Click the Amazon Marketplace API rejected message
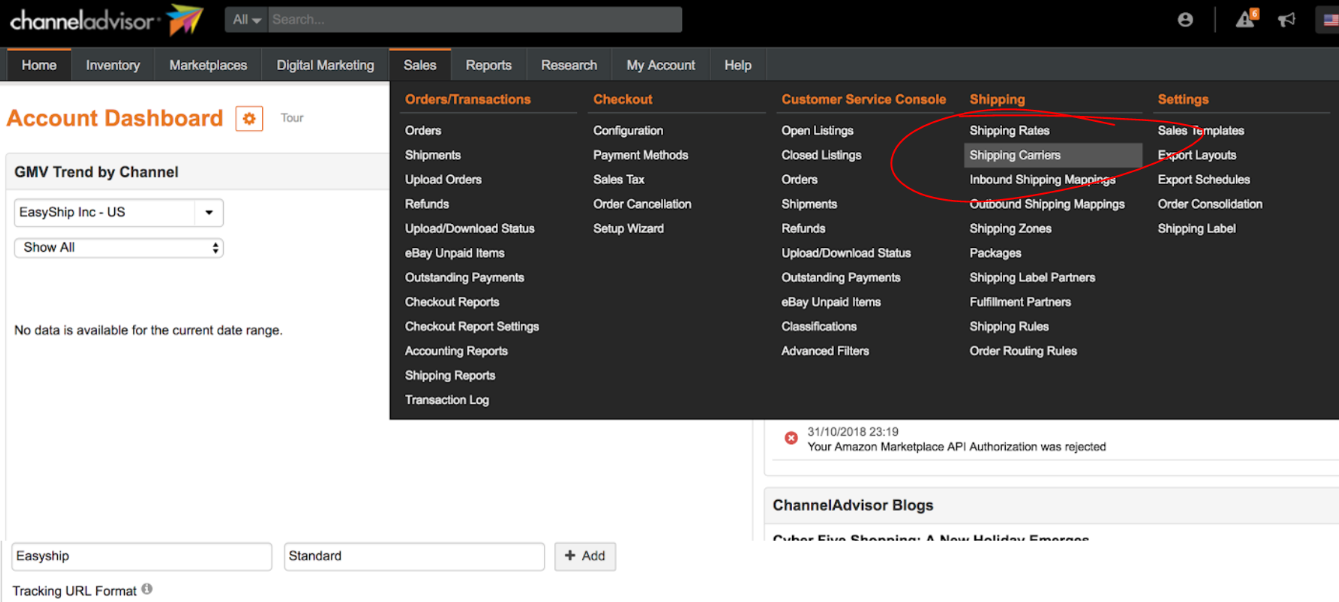Screen dimensions: 1339x602 click(x=956, y=447)
